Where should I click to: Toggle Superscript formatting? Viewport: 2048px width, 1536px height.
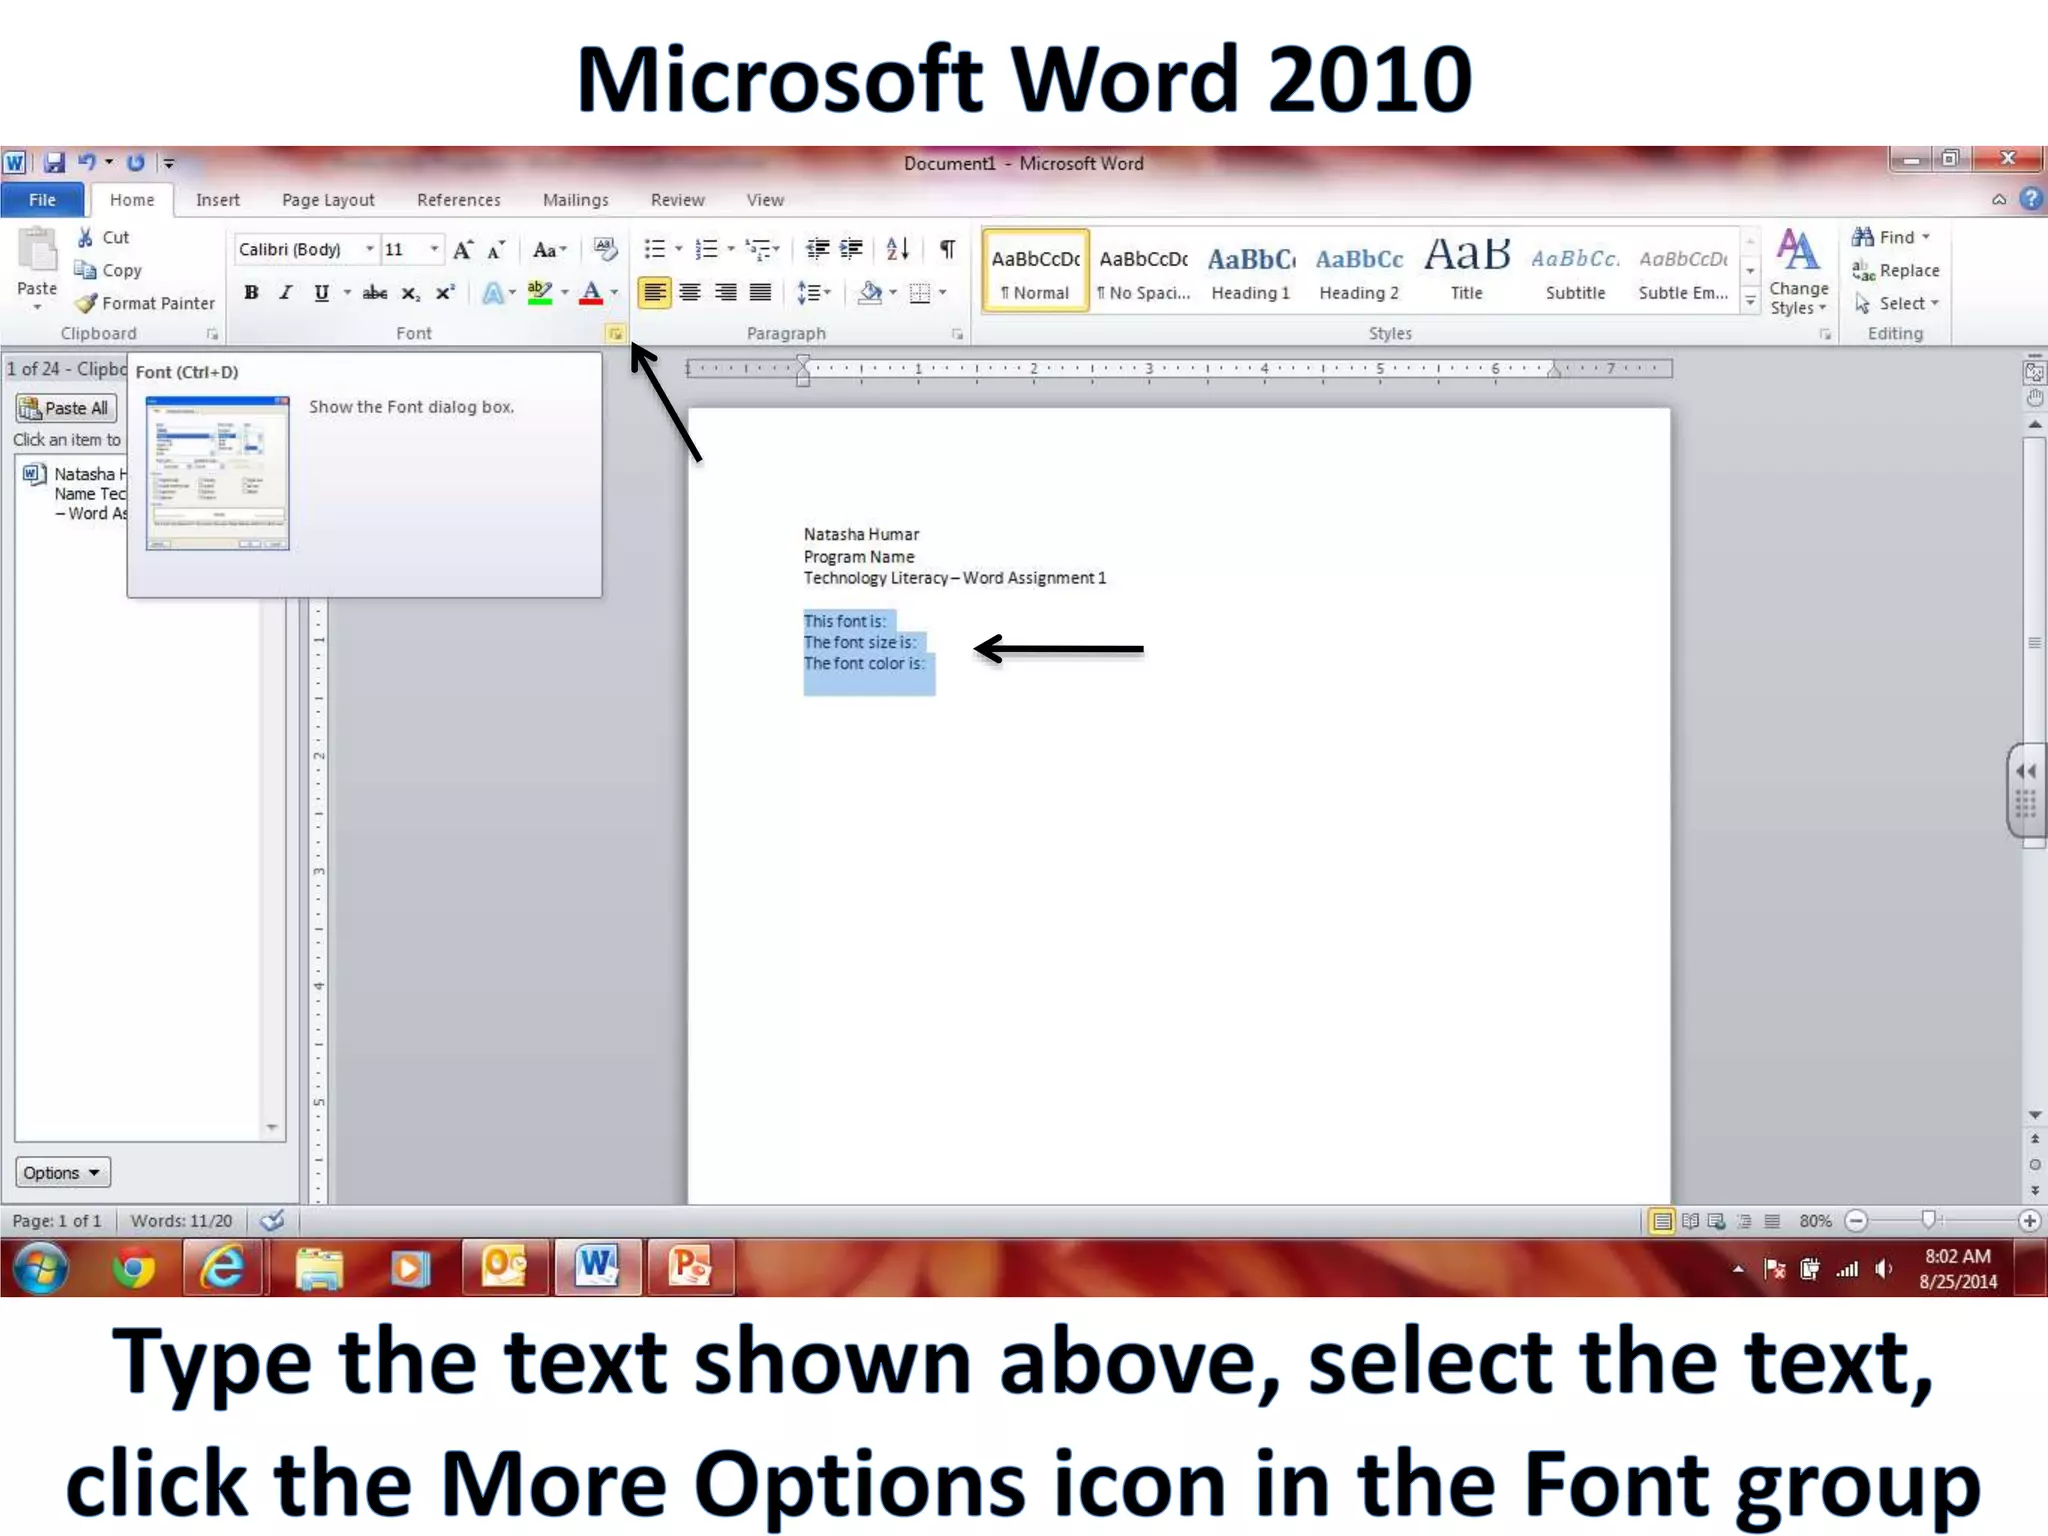(x=444, y=293)
